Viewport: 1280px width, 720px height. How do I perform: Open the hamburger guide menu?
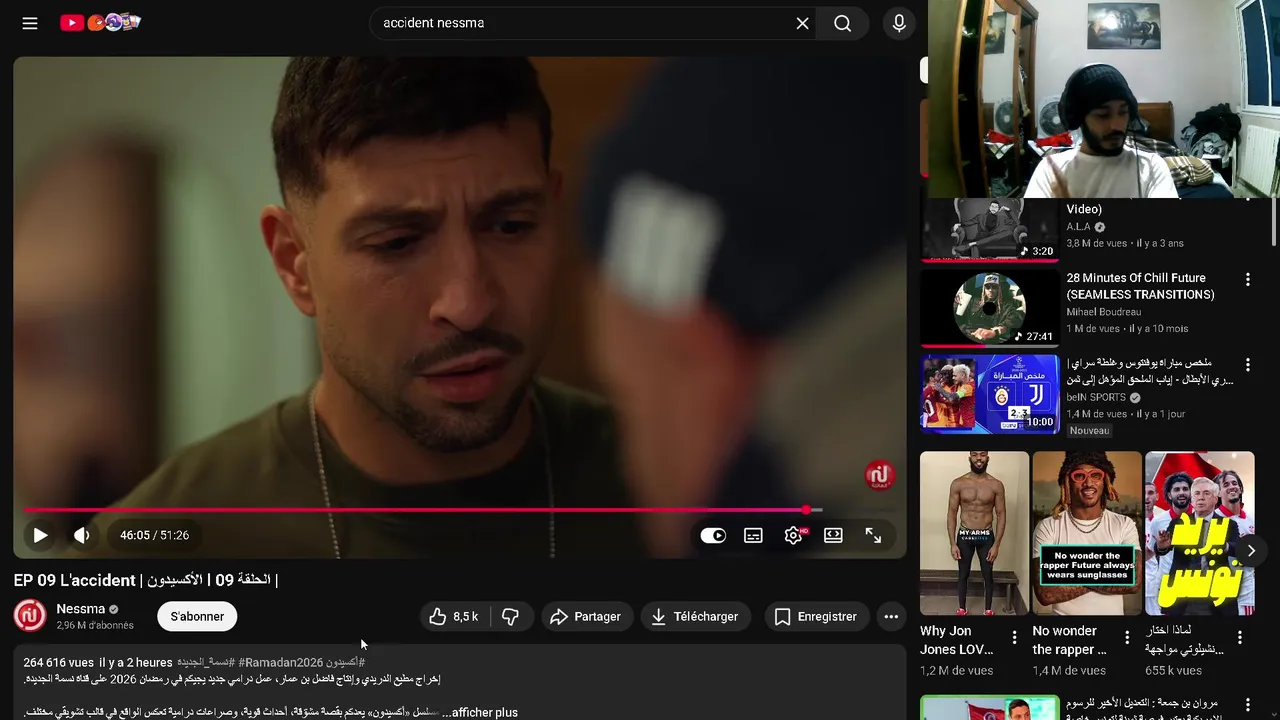pos(30,23)
